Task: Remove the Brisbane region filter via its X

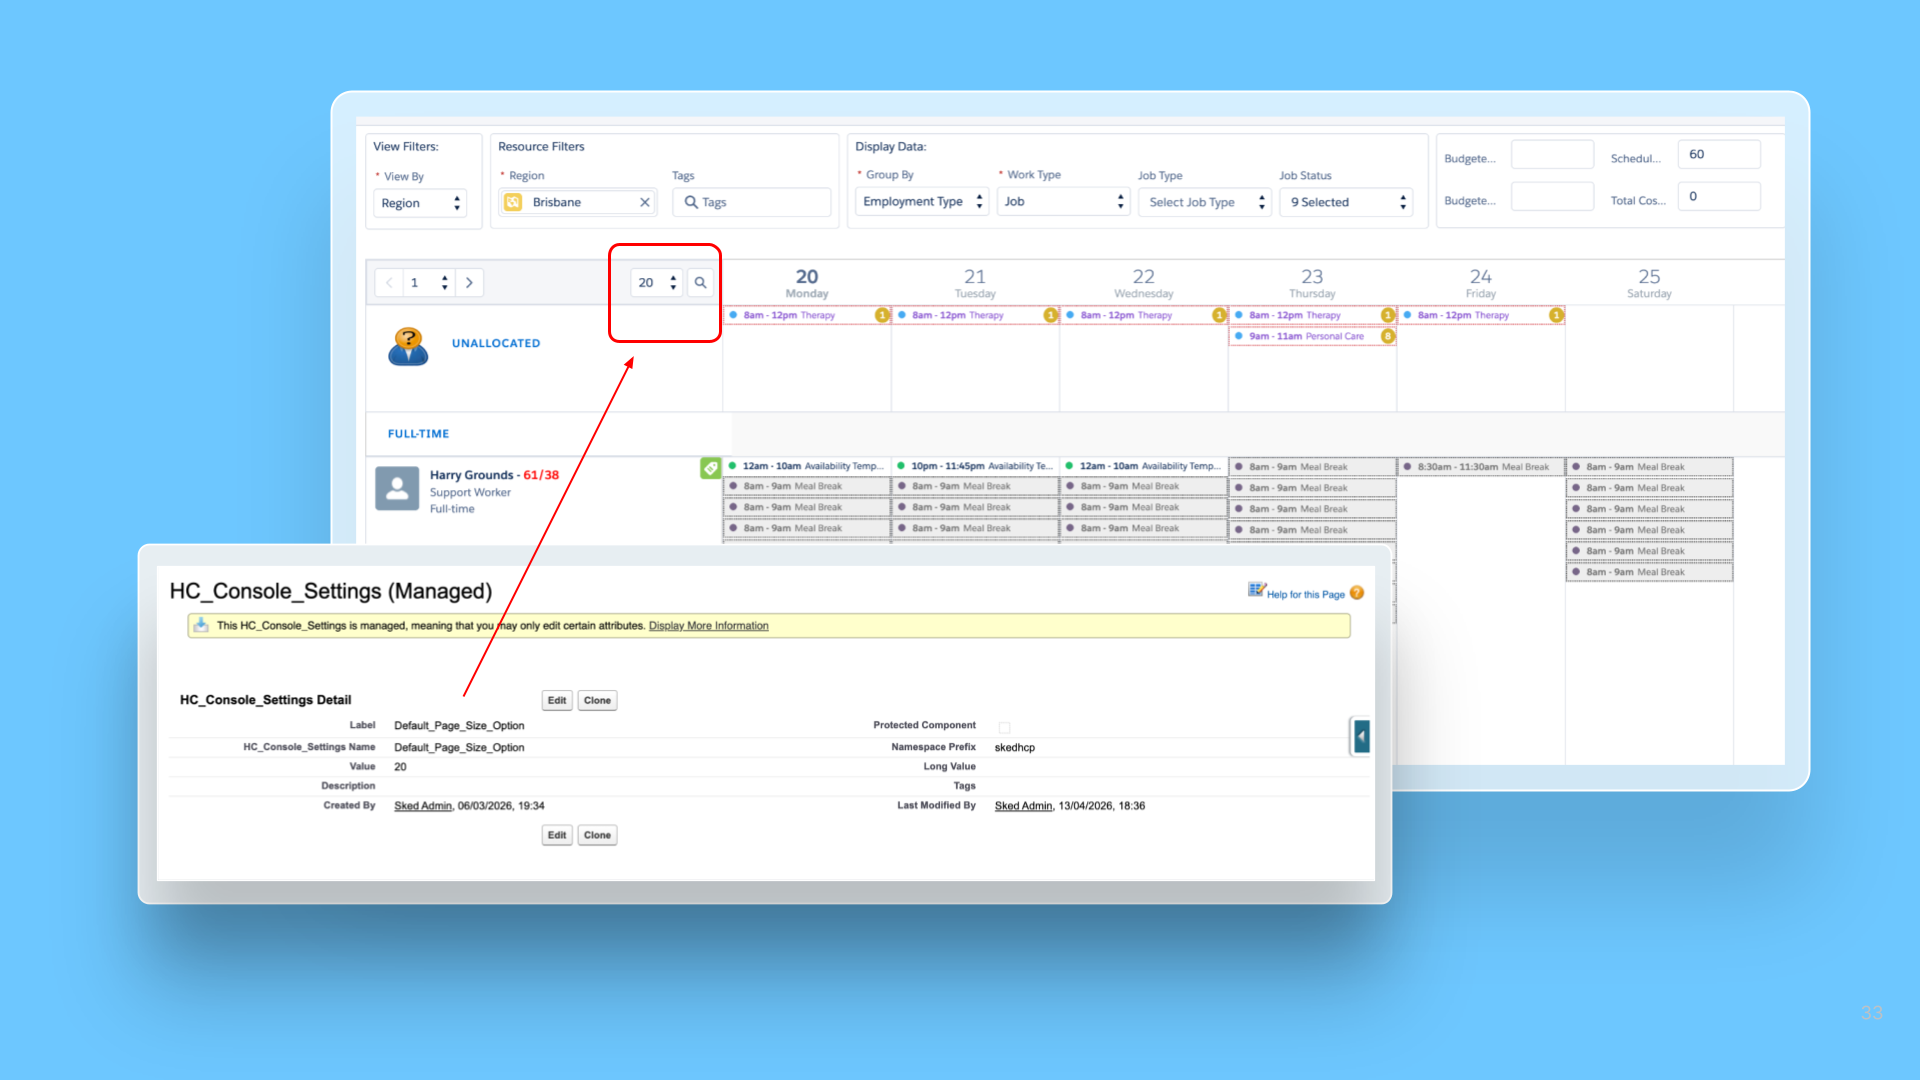Action: pyautogui.click(x=645, y=202)
